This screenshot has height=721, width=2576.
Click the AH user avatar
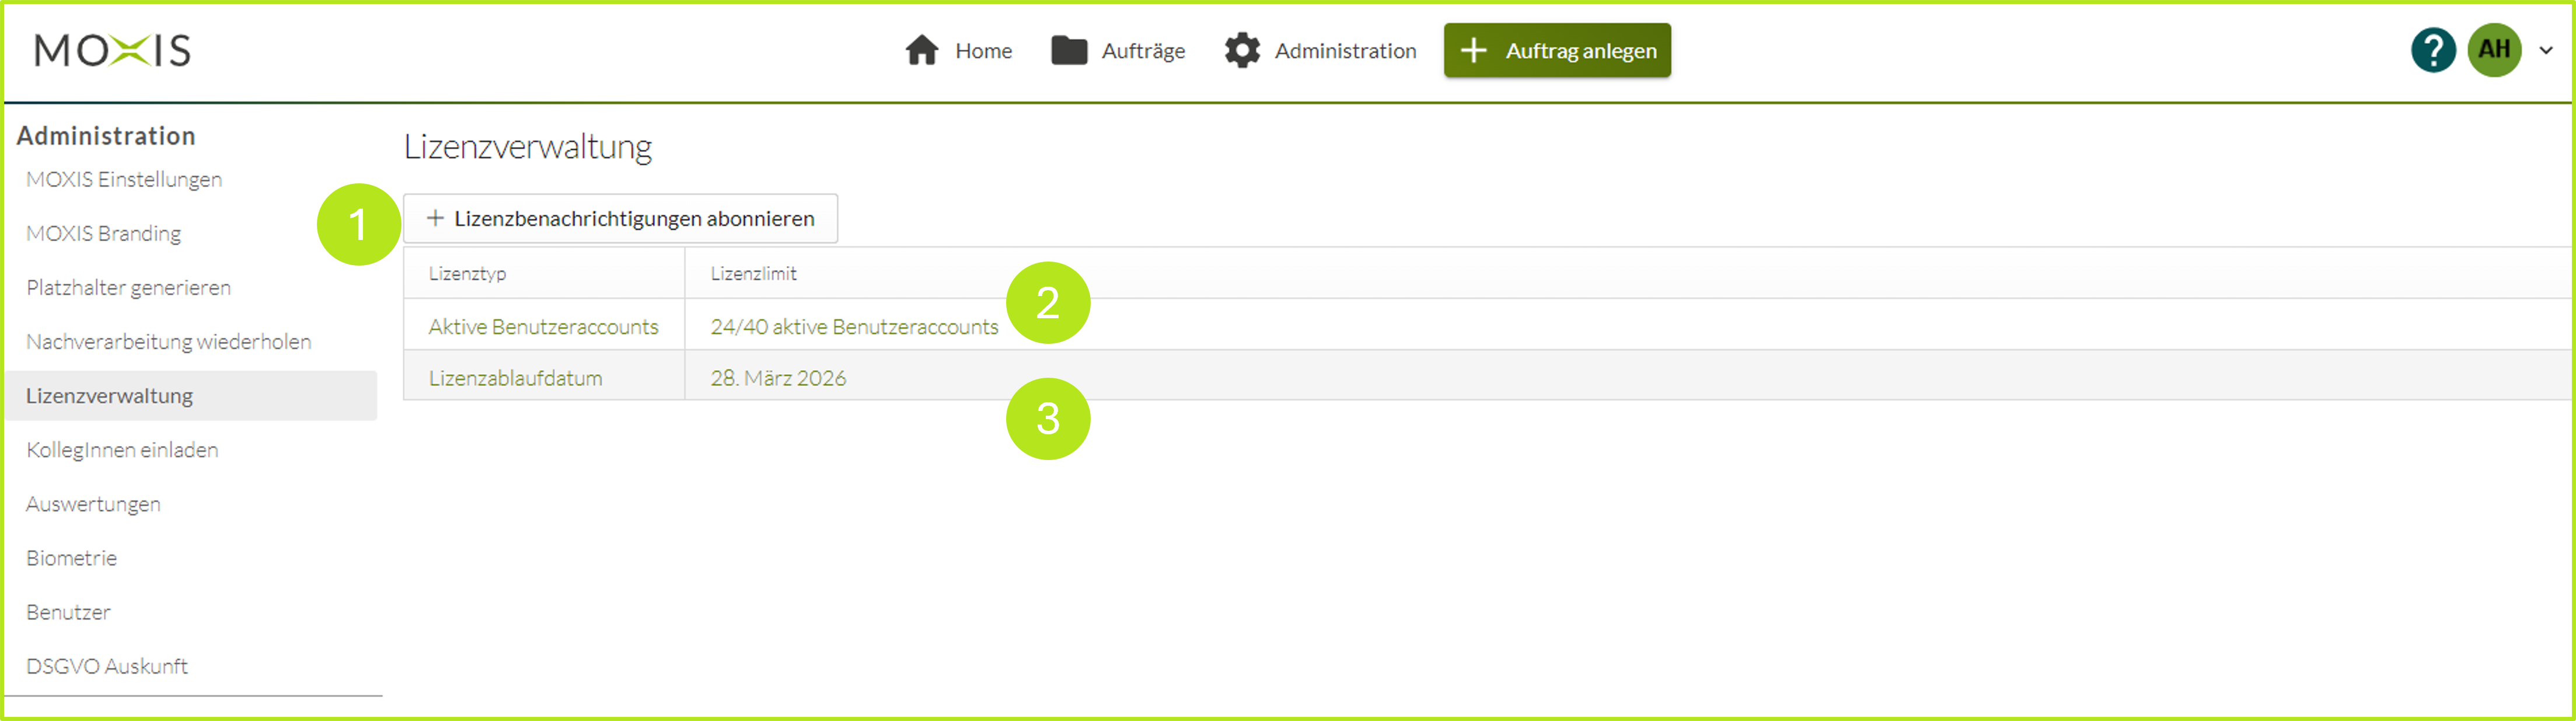pos(2493,50)
